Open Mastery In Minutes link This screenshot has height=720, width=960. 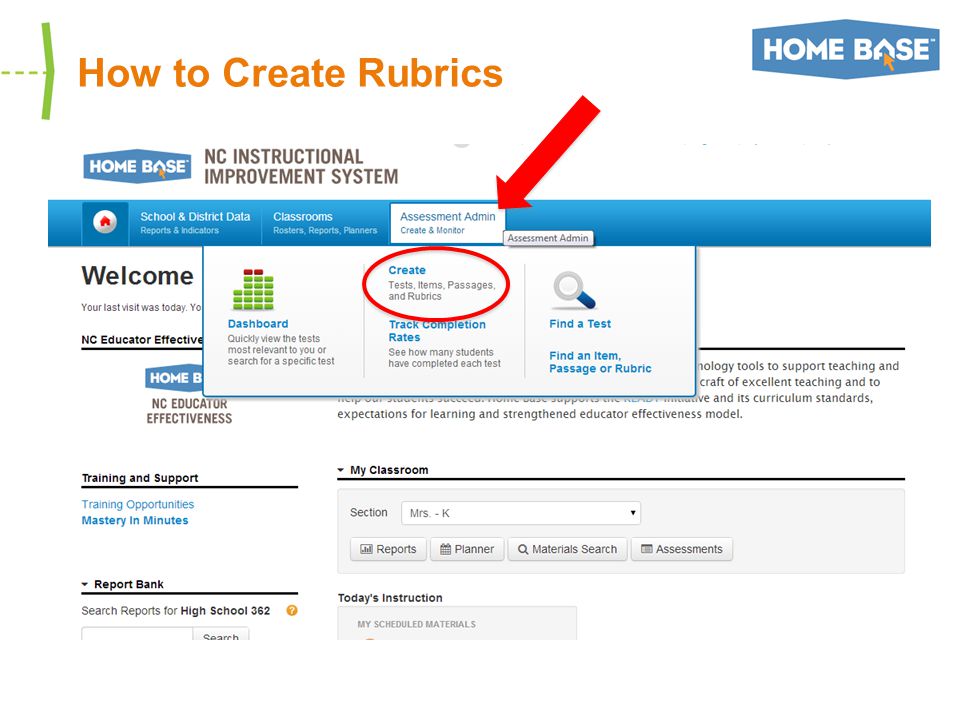coord(135,520)
